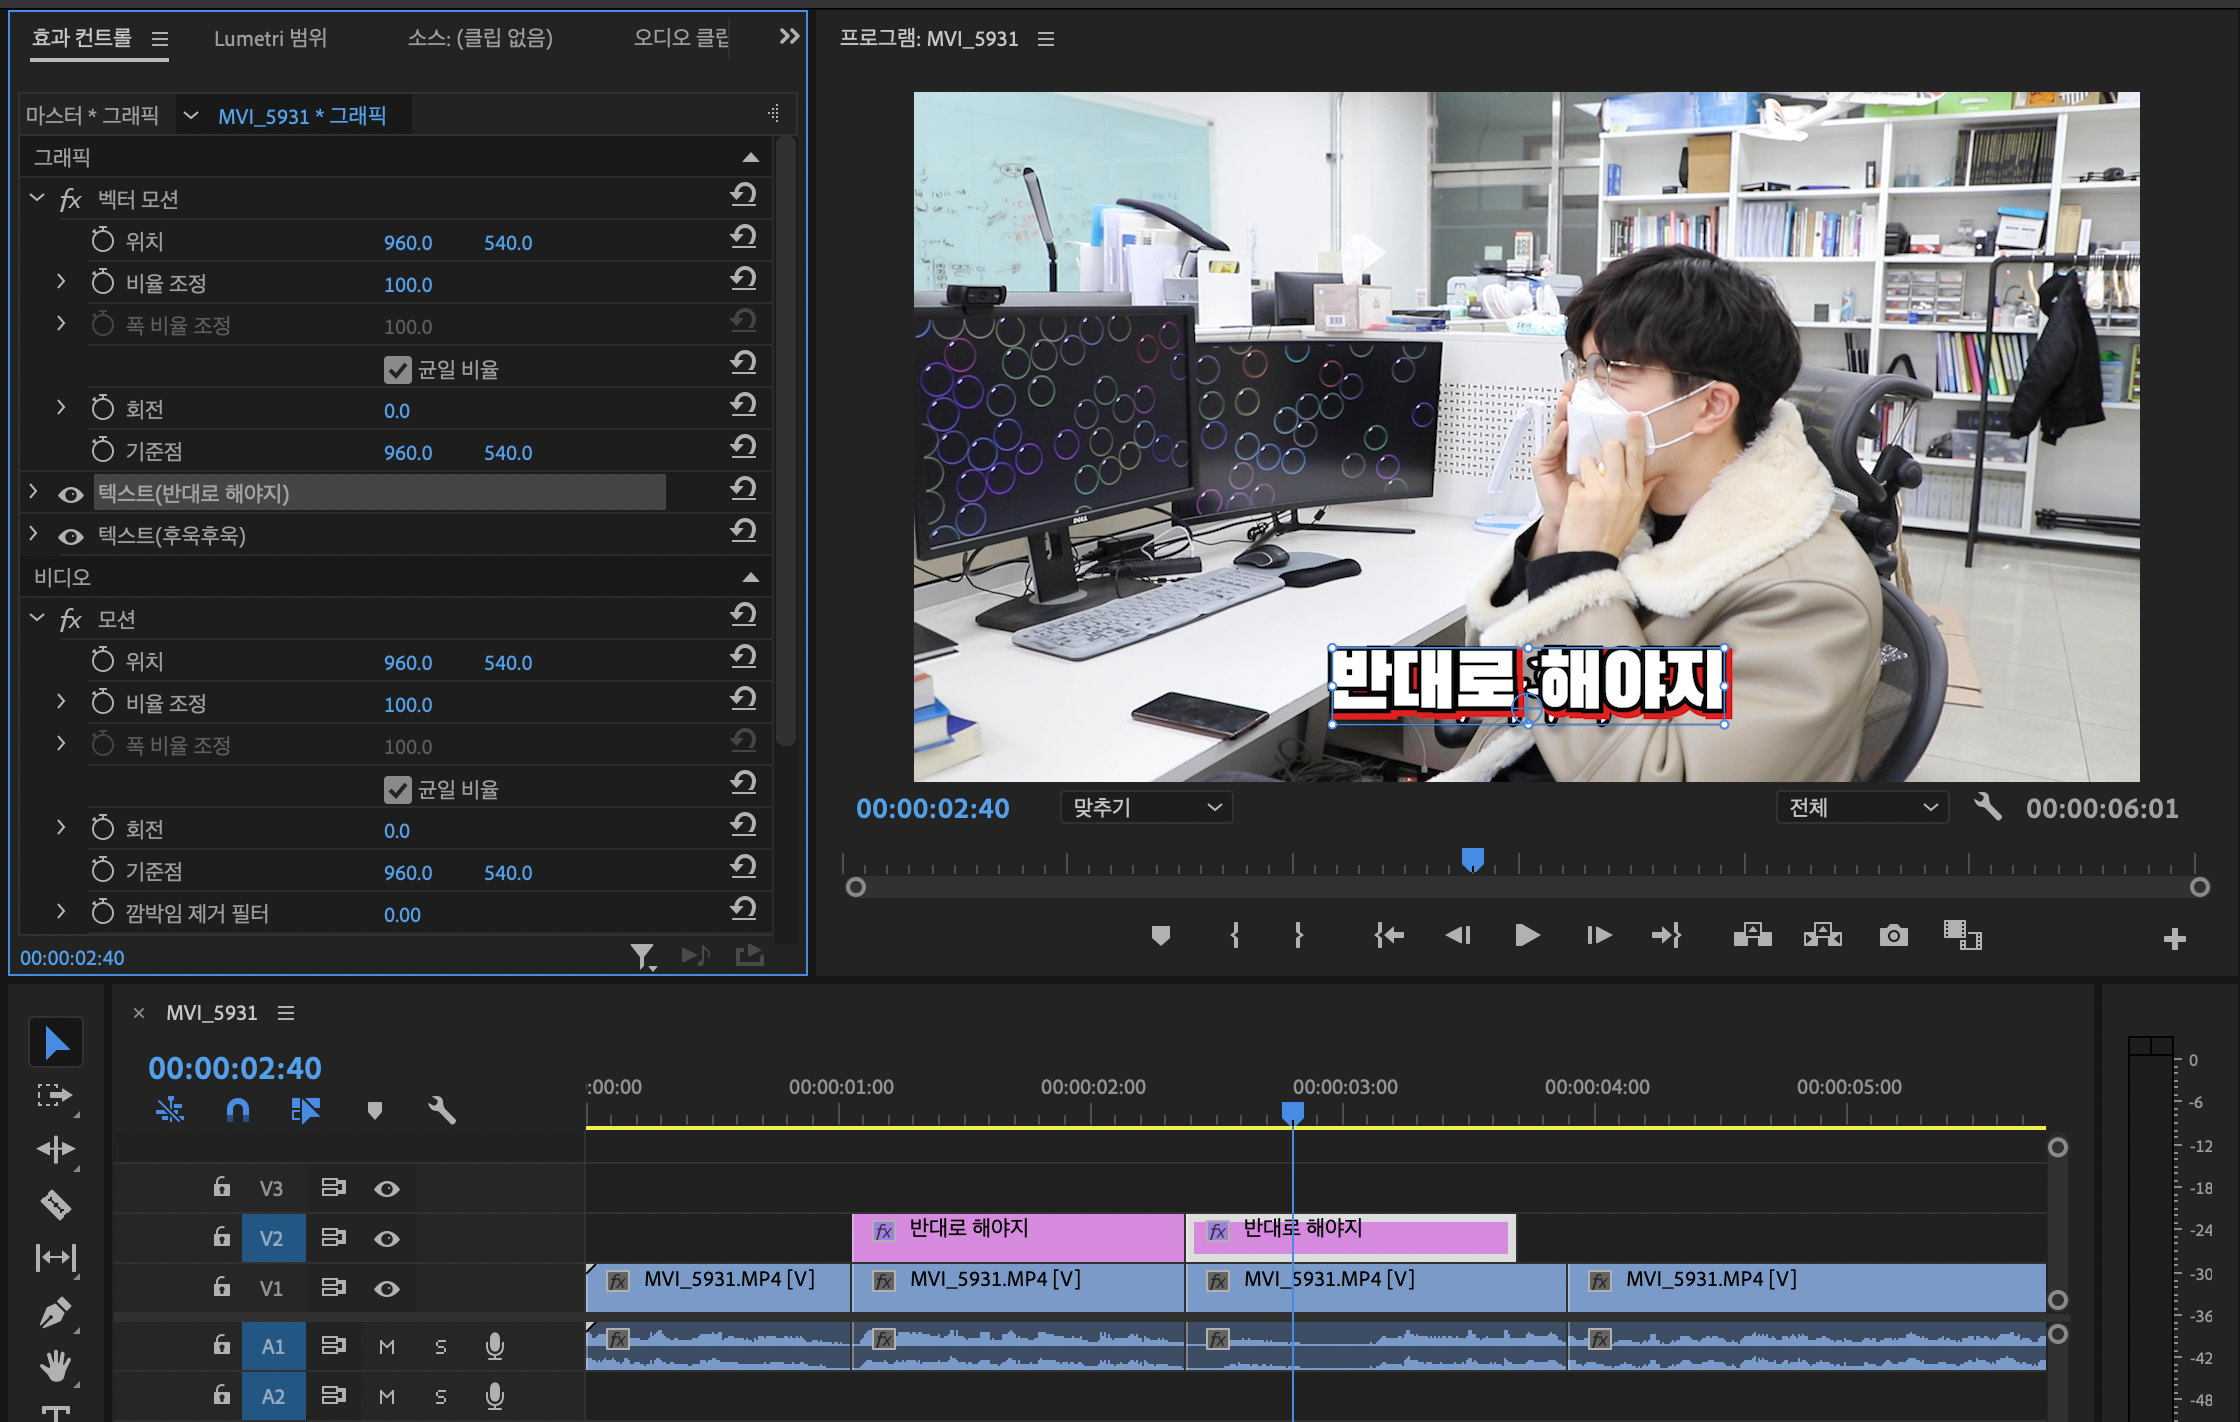This screenshot has width=2240, height=1422.
Task: Uncheck 균일 비율 under 벡터 모션
Action: click(x=397, y=370)
